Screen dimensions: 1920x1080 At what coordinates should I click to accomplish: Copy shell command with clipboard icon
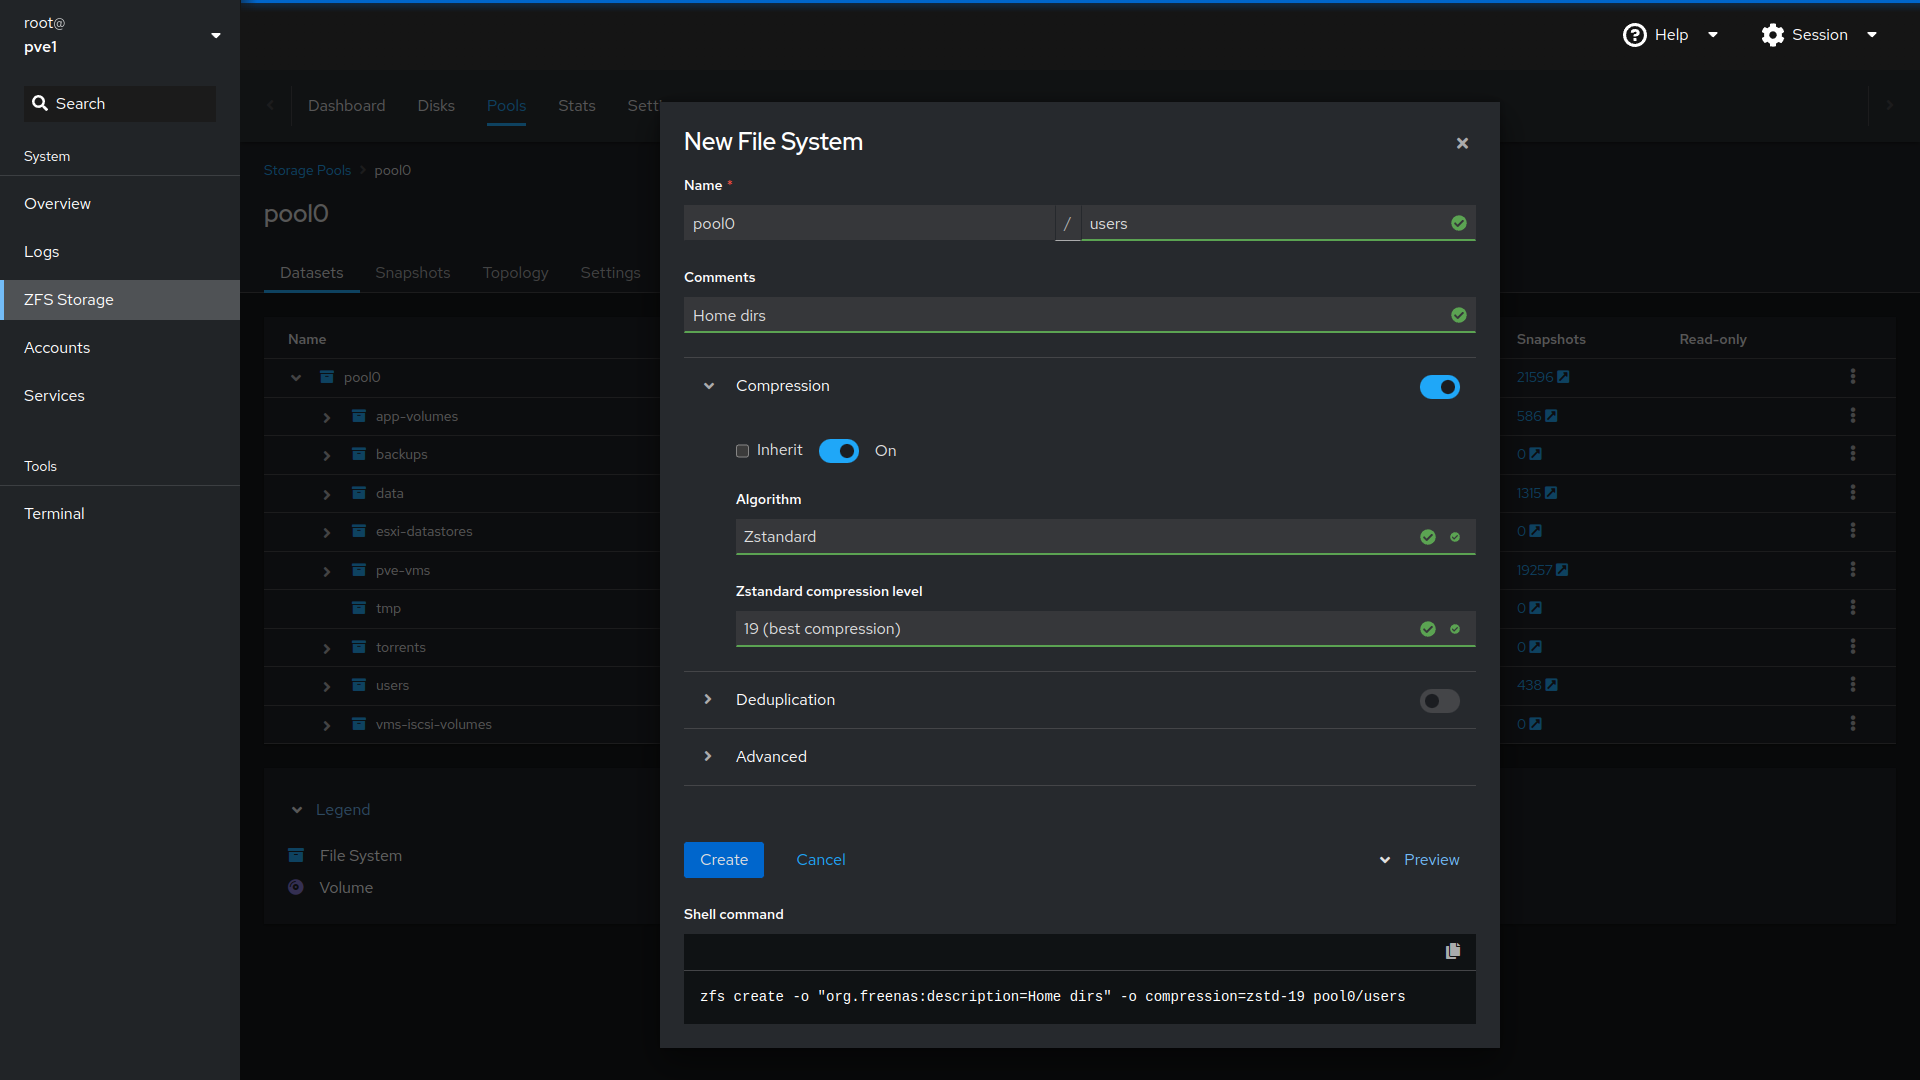(1452, 951)
